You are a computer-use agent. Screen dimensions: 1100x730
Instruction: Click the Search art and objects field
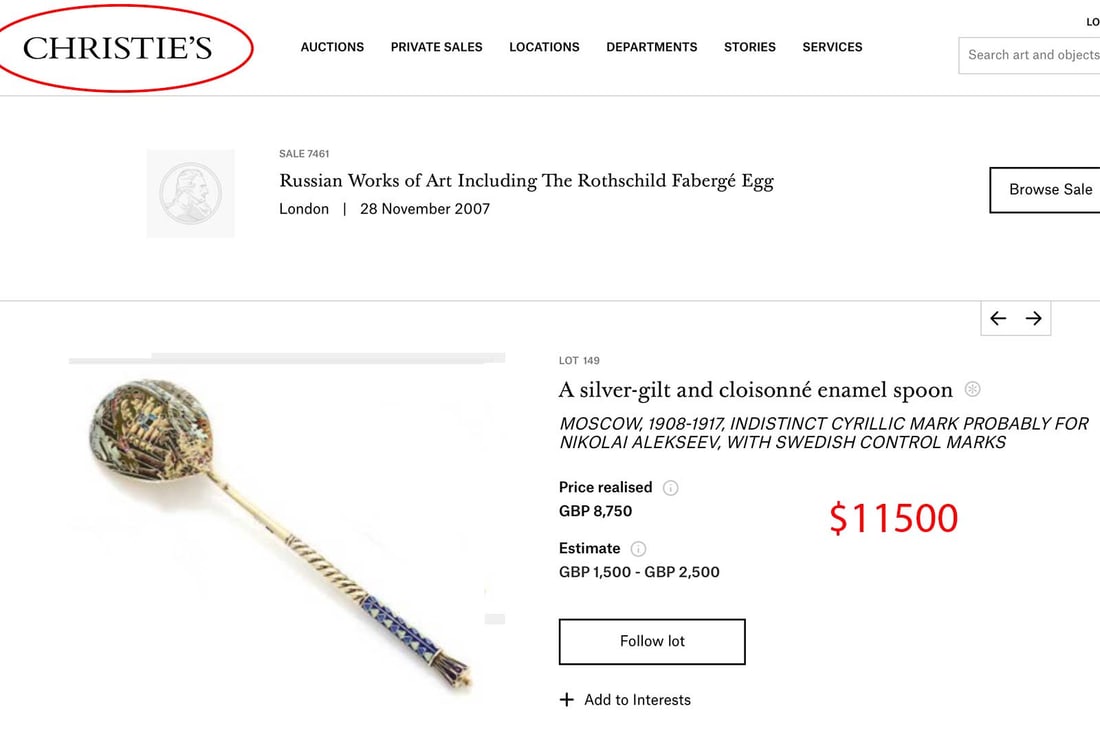(1032, 55)
